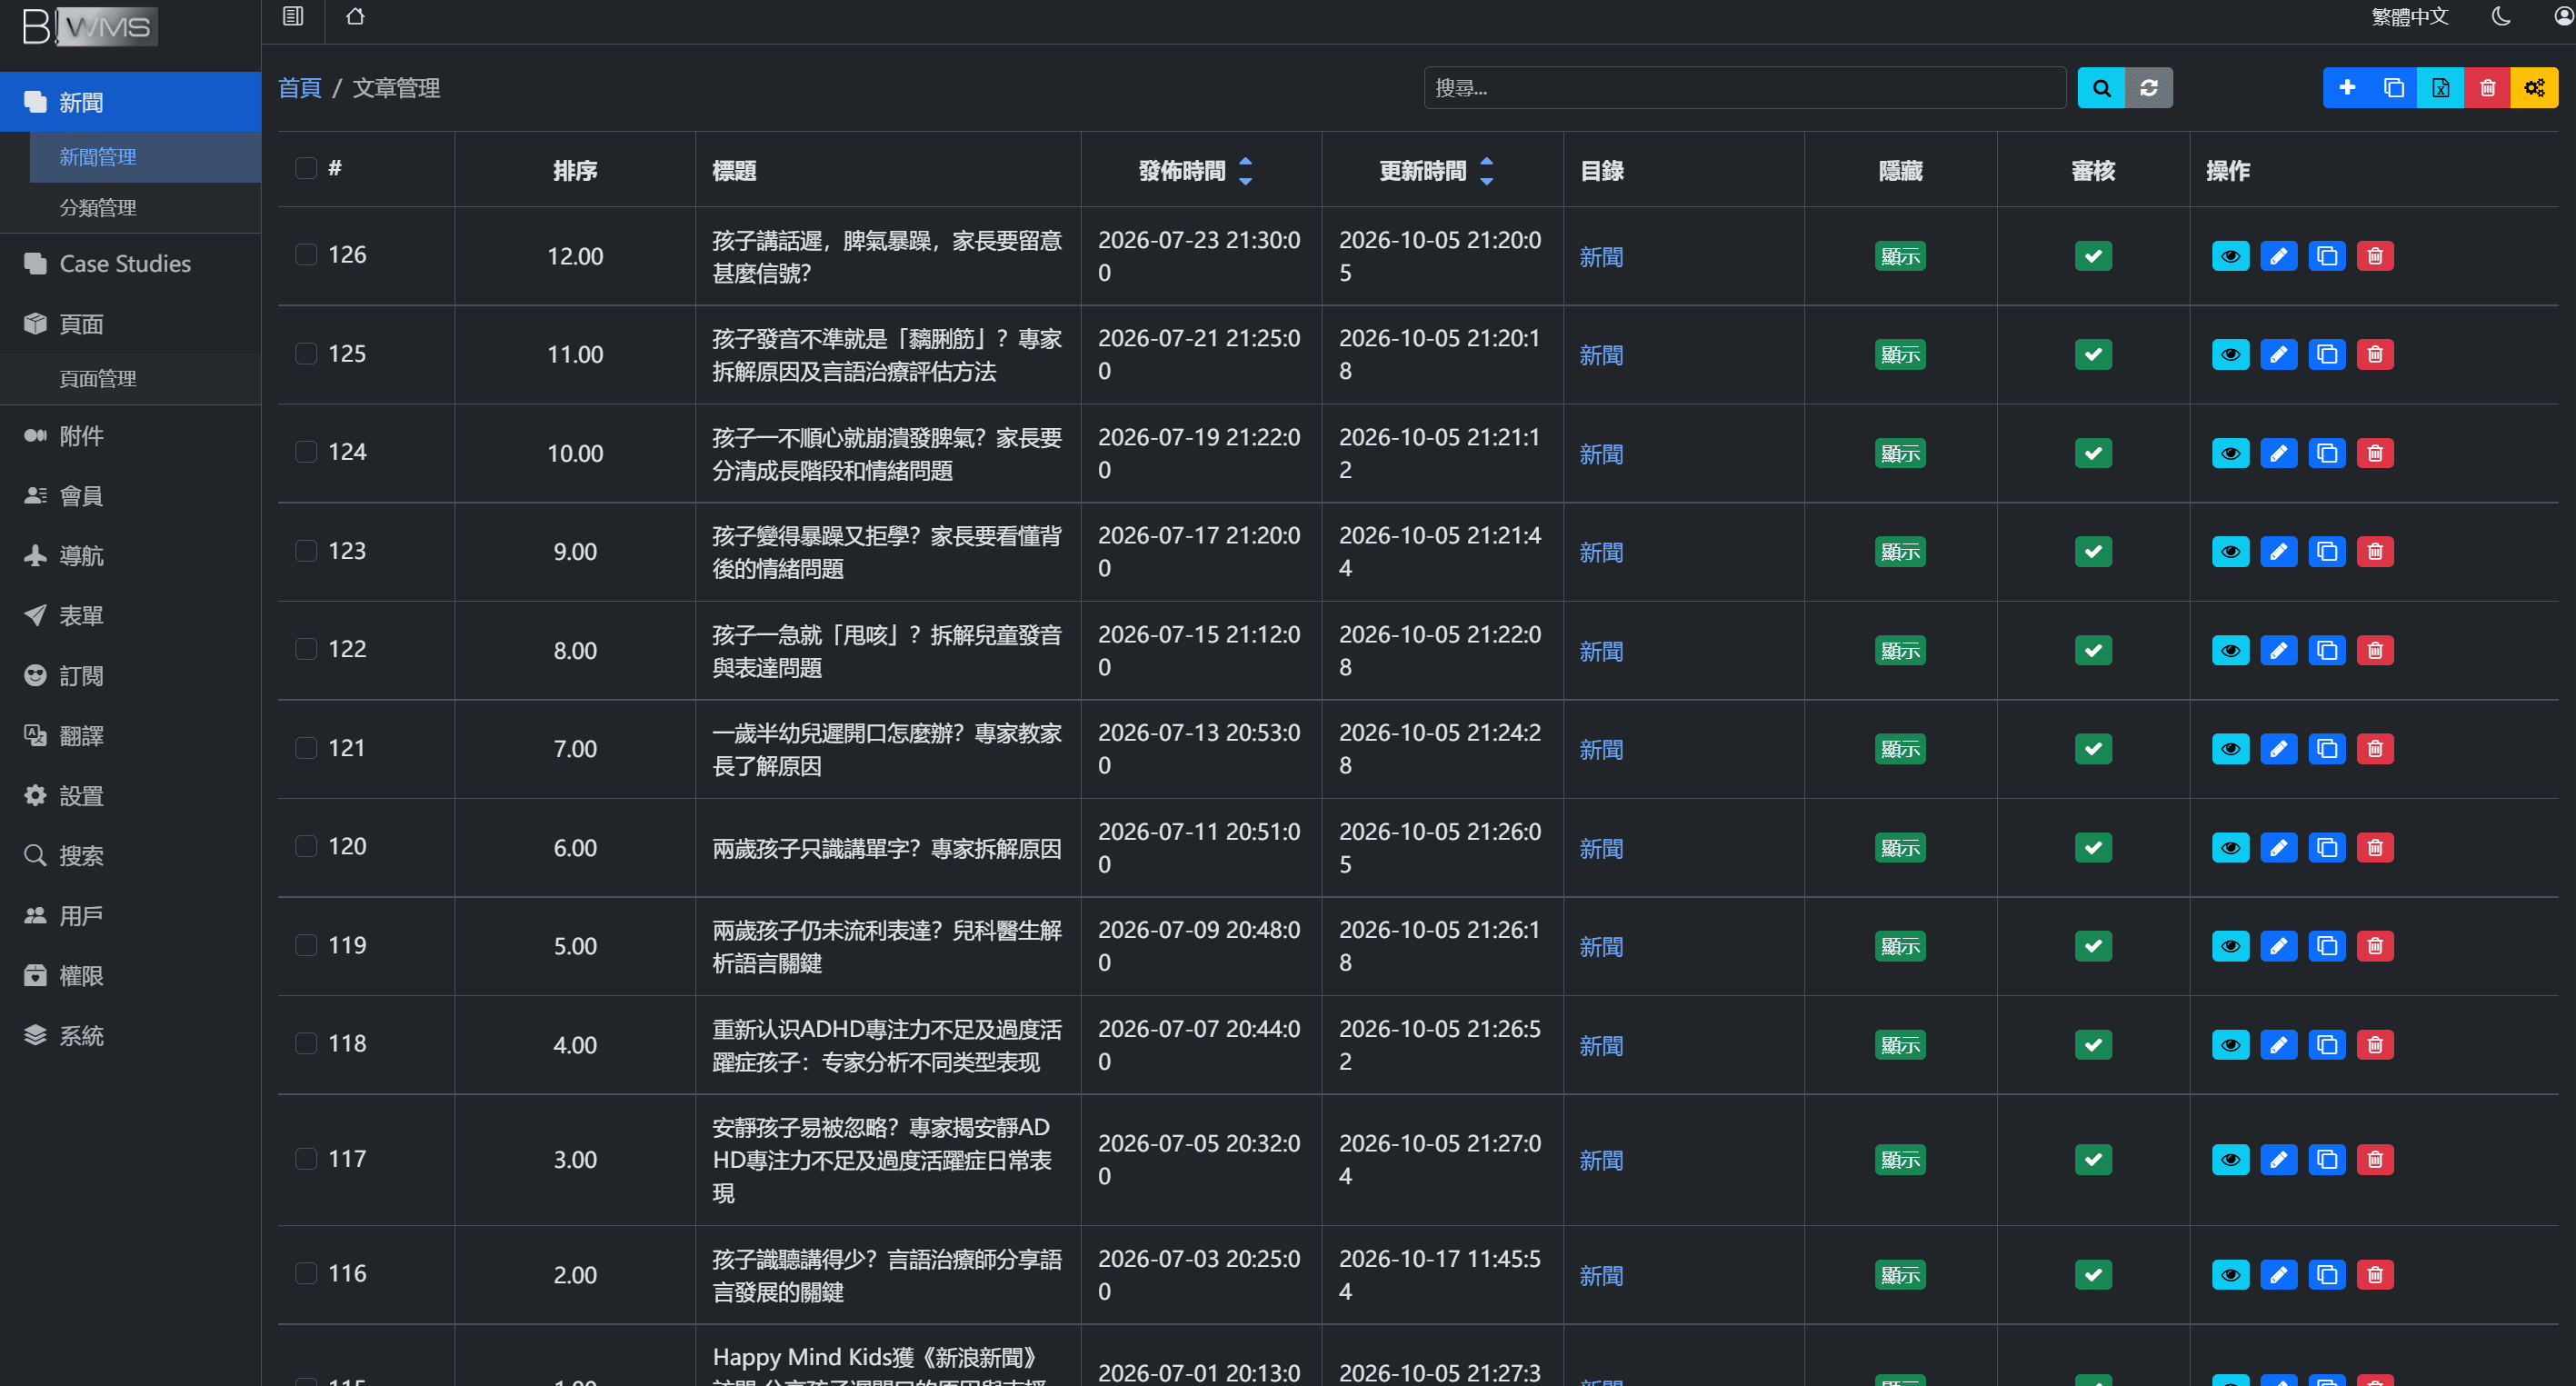The width and height of the screenshot is (2576, 1386).
Task: View article 122 with the eye icon
Action: coord(2230,650)
